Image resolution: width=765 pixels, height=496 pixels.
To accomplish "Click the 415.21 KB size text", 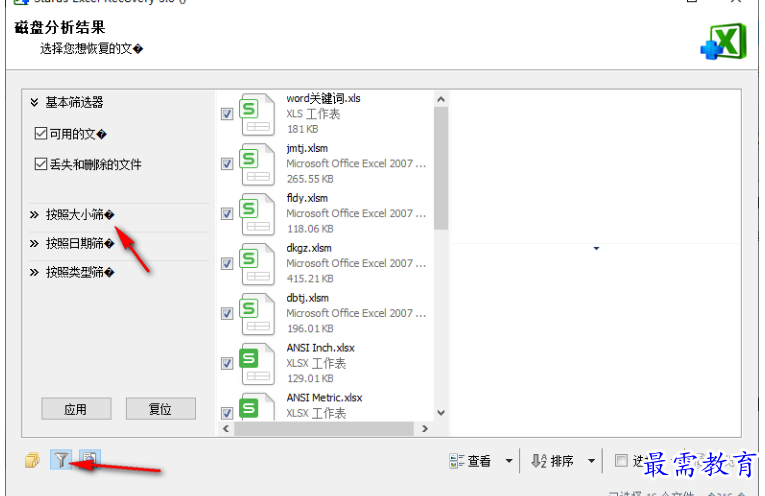I will pyautogui.click(x=310, y=278).
